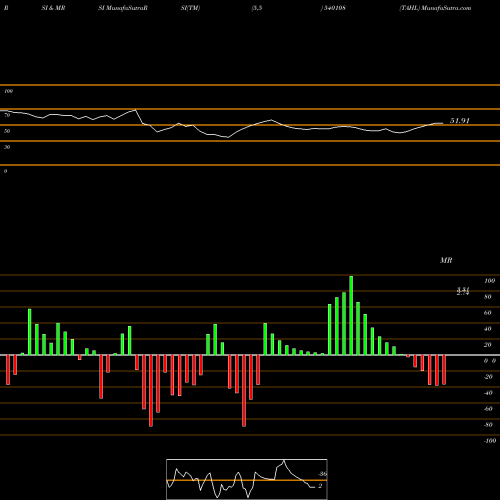Click the (TAHL) MunafaSutra.com header text
The image size is (500, 500).
(x=435, y=8)
